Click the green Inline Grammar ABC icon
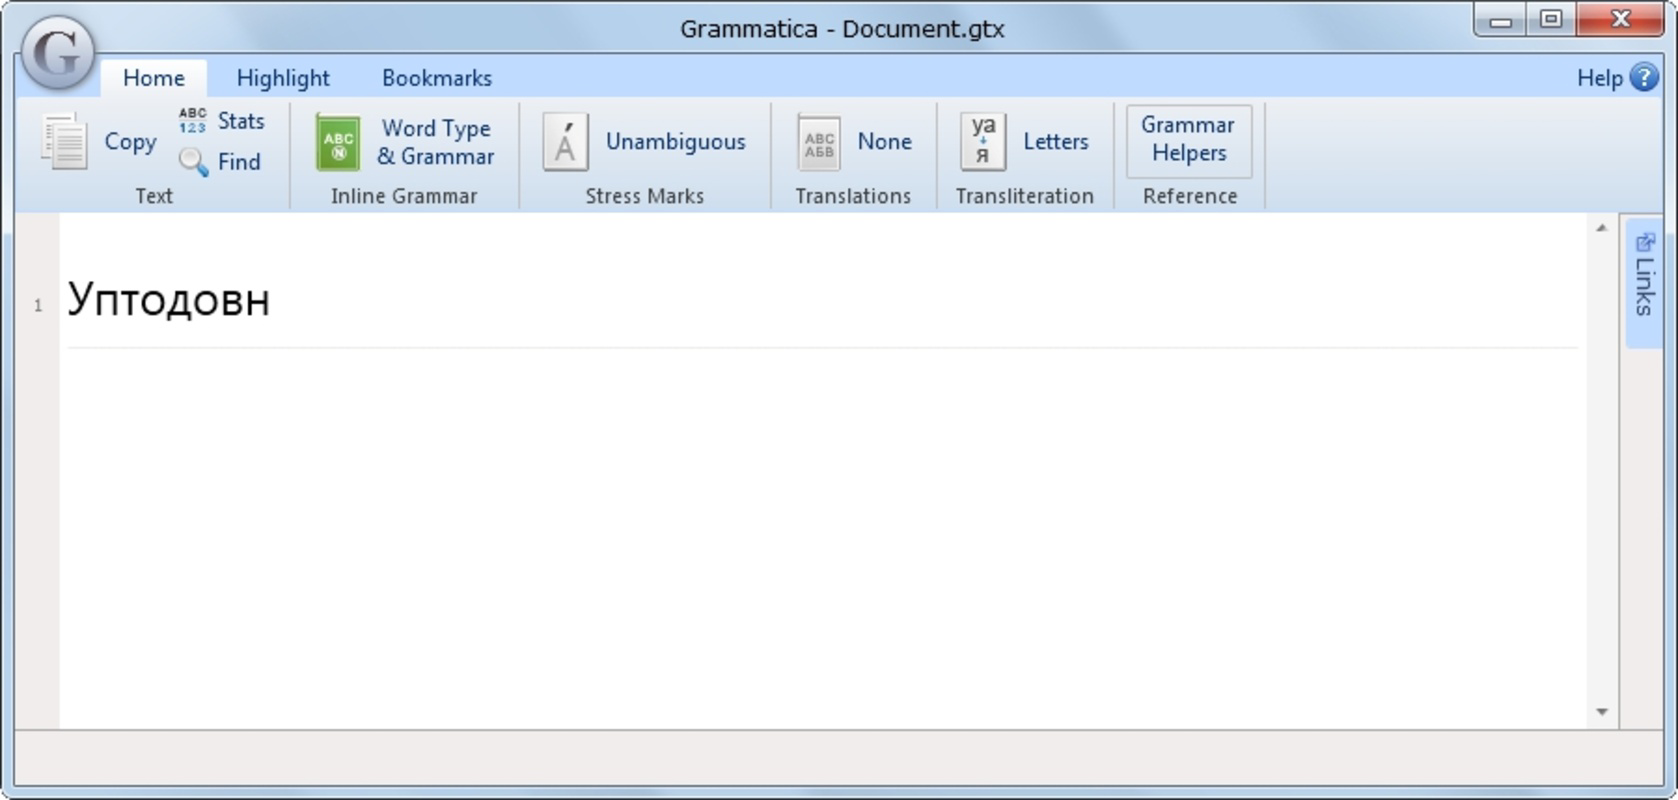This screenshot has height=800, width=1678. 338,142
